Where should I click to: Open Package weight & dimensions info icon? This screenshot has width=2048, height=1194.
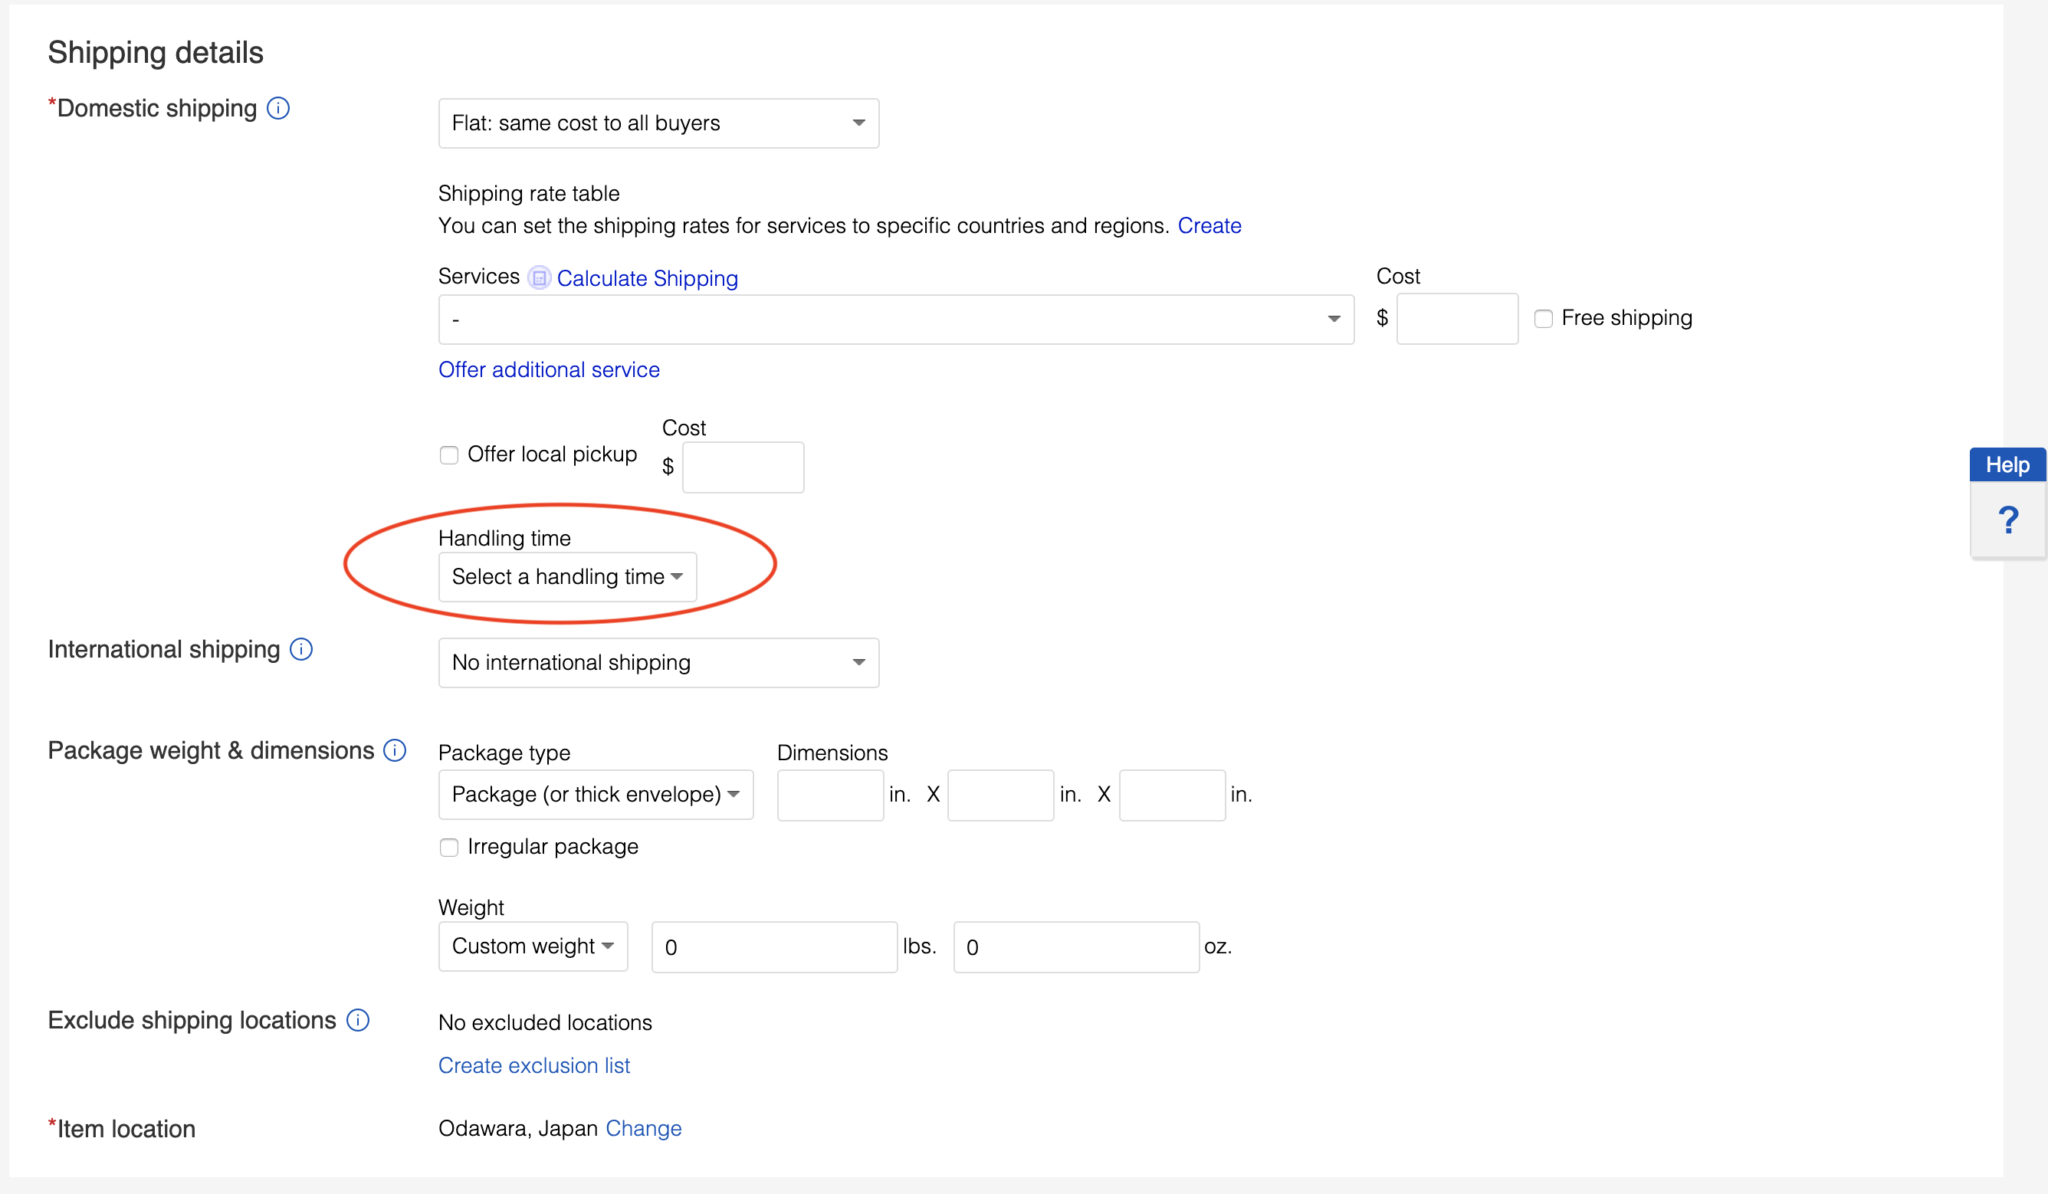pyautogui.click(x=395, y=750)
